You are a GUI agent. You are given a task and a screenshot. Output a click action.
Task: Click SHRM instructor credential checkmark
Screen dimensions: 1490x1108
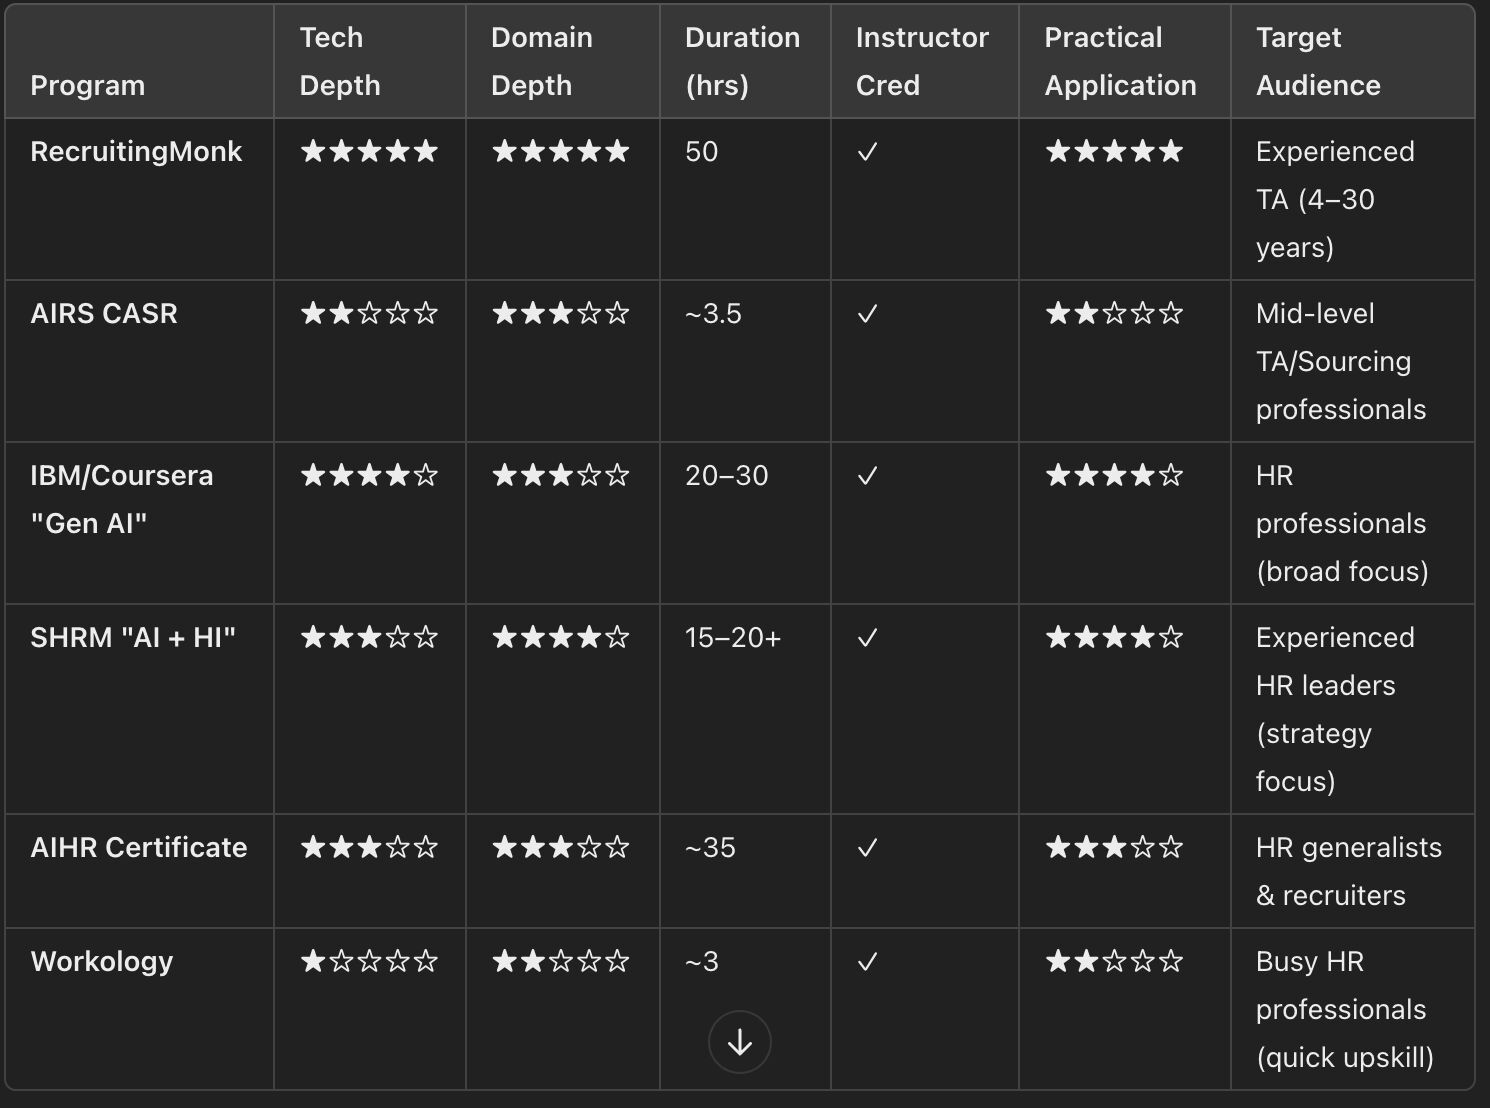click(867, 638)
